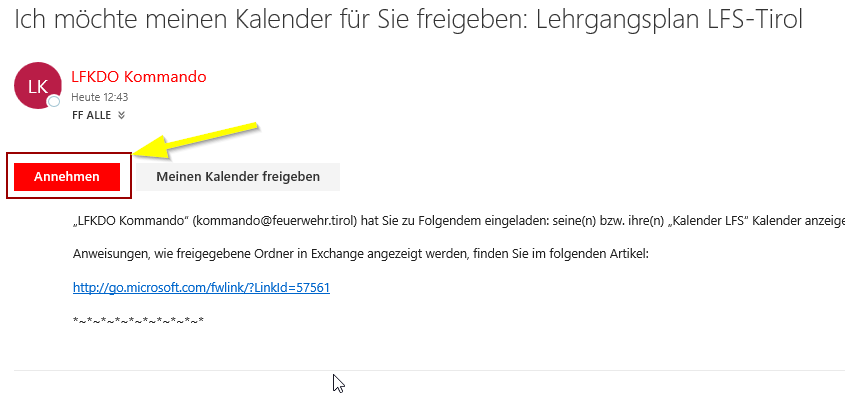Click the Meinen Kalender freigeben button
Screen dimensions: 845x401
tap(238, 177)
